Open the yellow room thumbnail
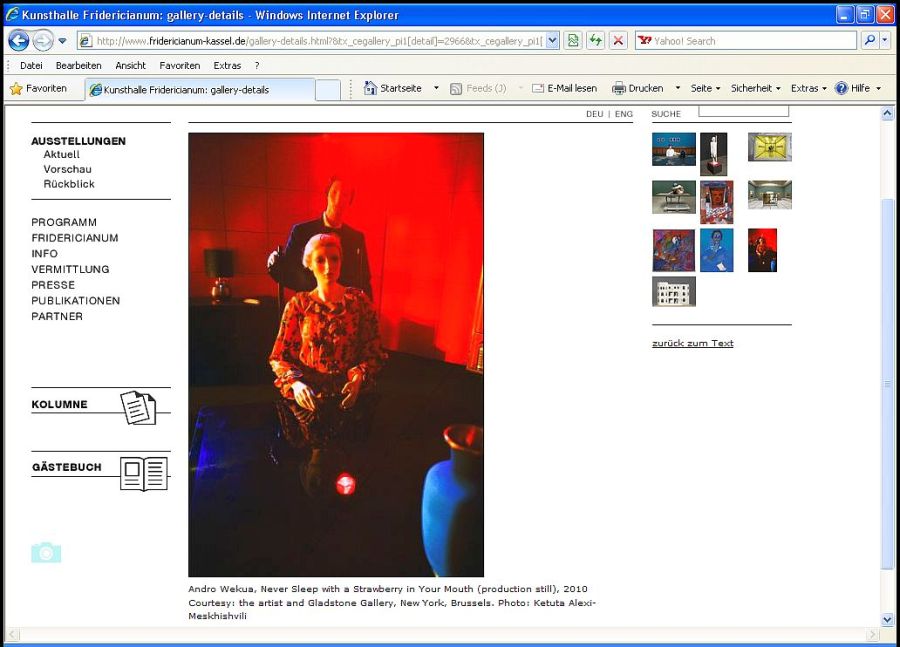This screenshot has width=900, height=647. (x=770, y=147)
